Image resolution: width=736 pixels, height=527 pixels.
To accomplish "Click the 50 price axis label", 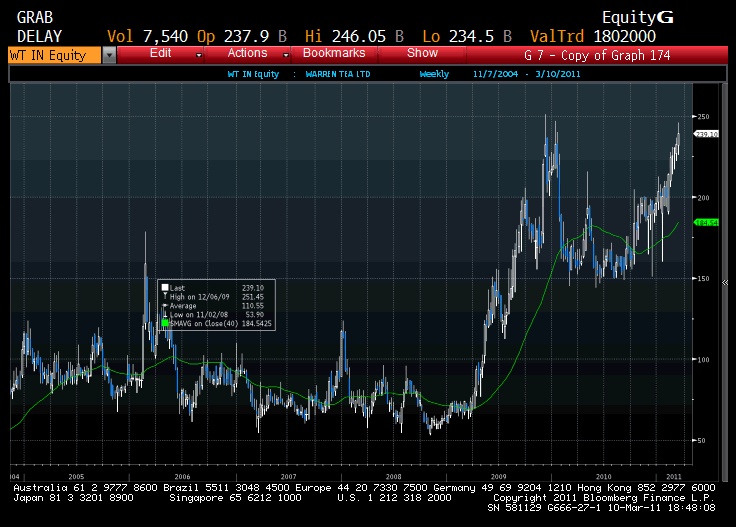I will (x=701, y=440).
